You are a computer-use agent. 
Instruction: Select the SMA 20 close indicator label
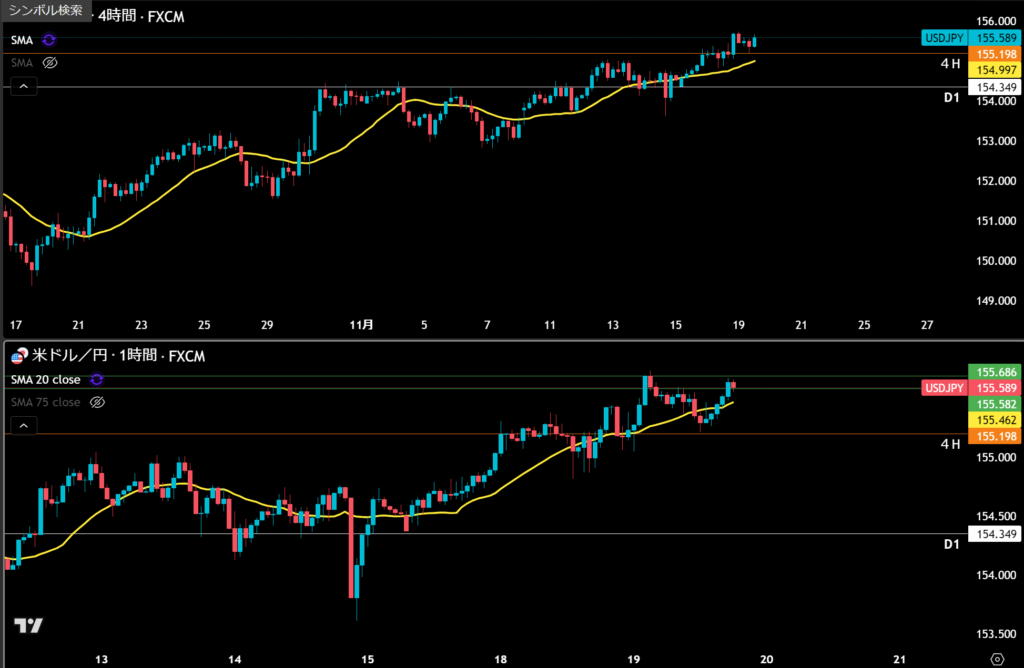45,380
